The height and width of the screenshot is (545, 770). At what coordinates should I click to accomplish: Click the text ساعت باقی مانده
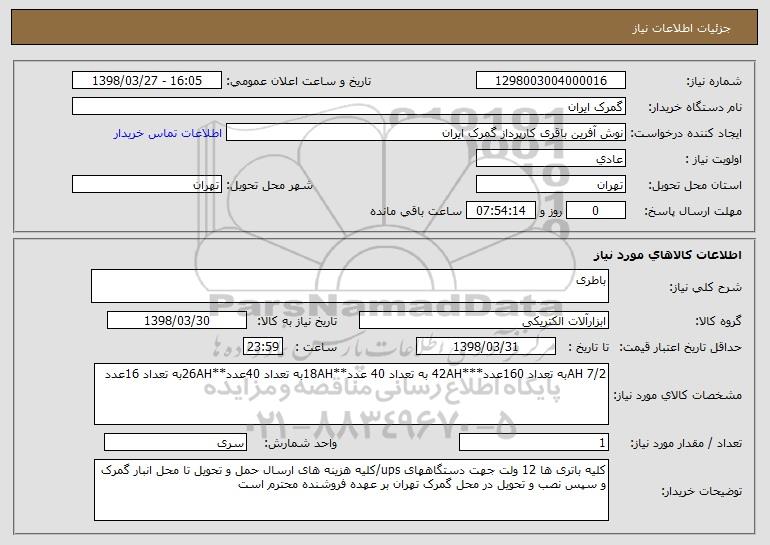(x=415, y=211)
